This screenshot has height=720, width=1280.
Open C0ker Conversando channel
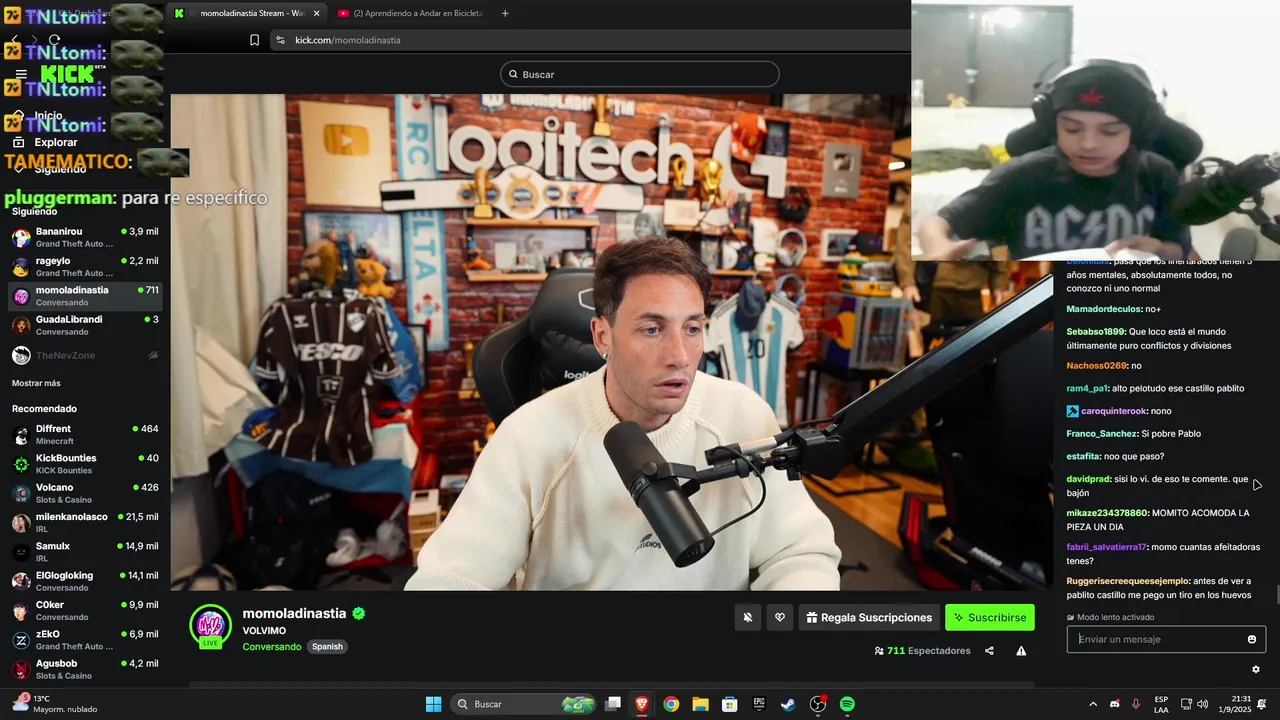(x=85, y=610)
